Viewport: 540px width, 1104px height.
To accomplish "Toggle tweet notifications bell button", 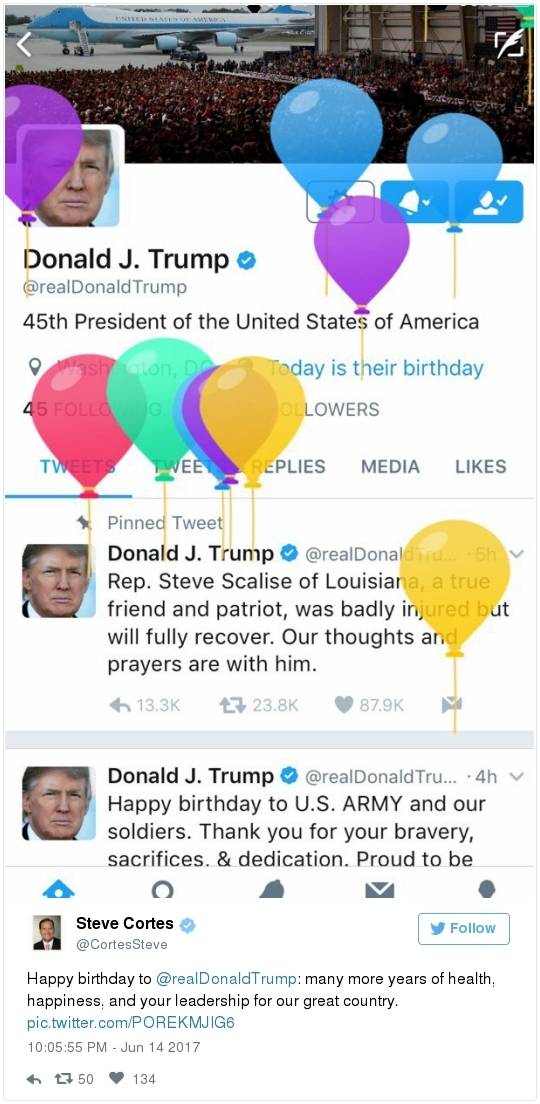I will coord(414,201).
